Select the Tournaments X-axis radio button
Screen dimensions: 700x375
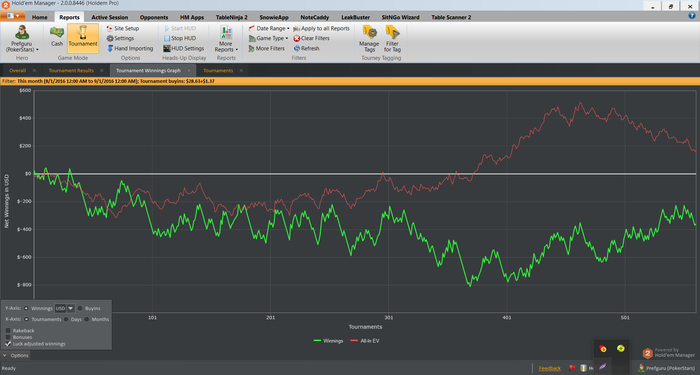(26, 319)
